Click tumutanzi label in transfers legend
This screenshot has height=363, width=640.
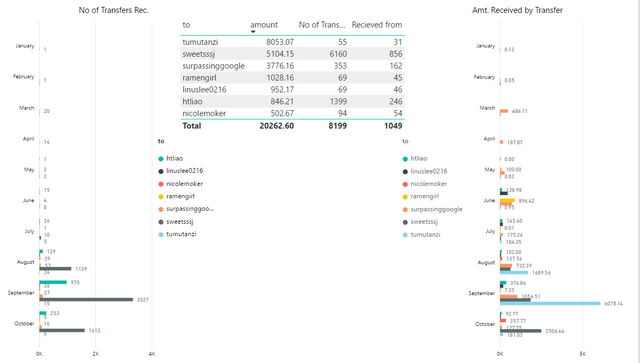pyautogui.click(x=181, y=234)
